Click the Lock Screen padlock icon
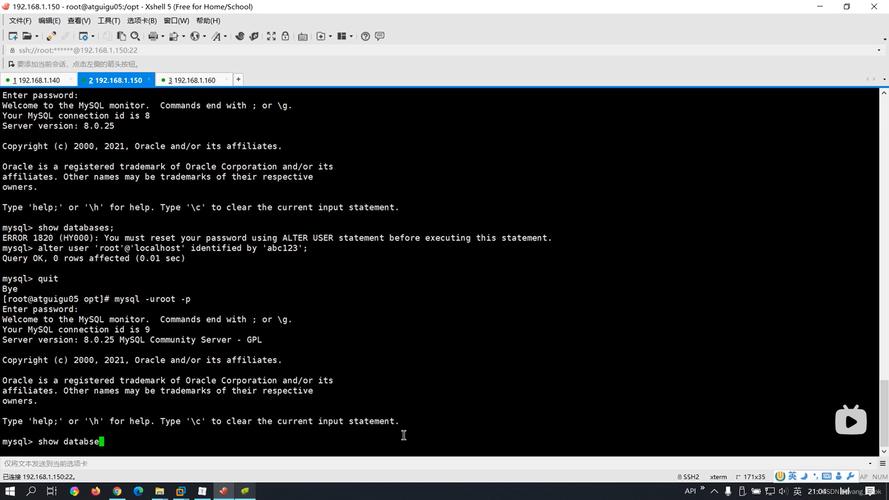The width and height of the screenshot is (889, 500). point(285,36)
